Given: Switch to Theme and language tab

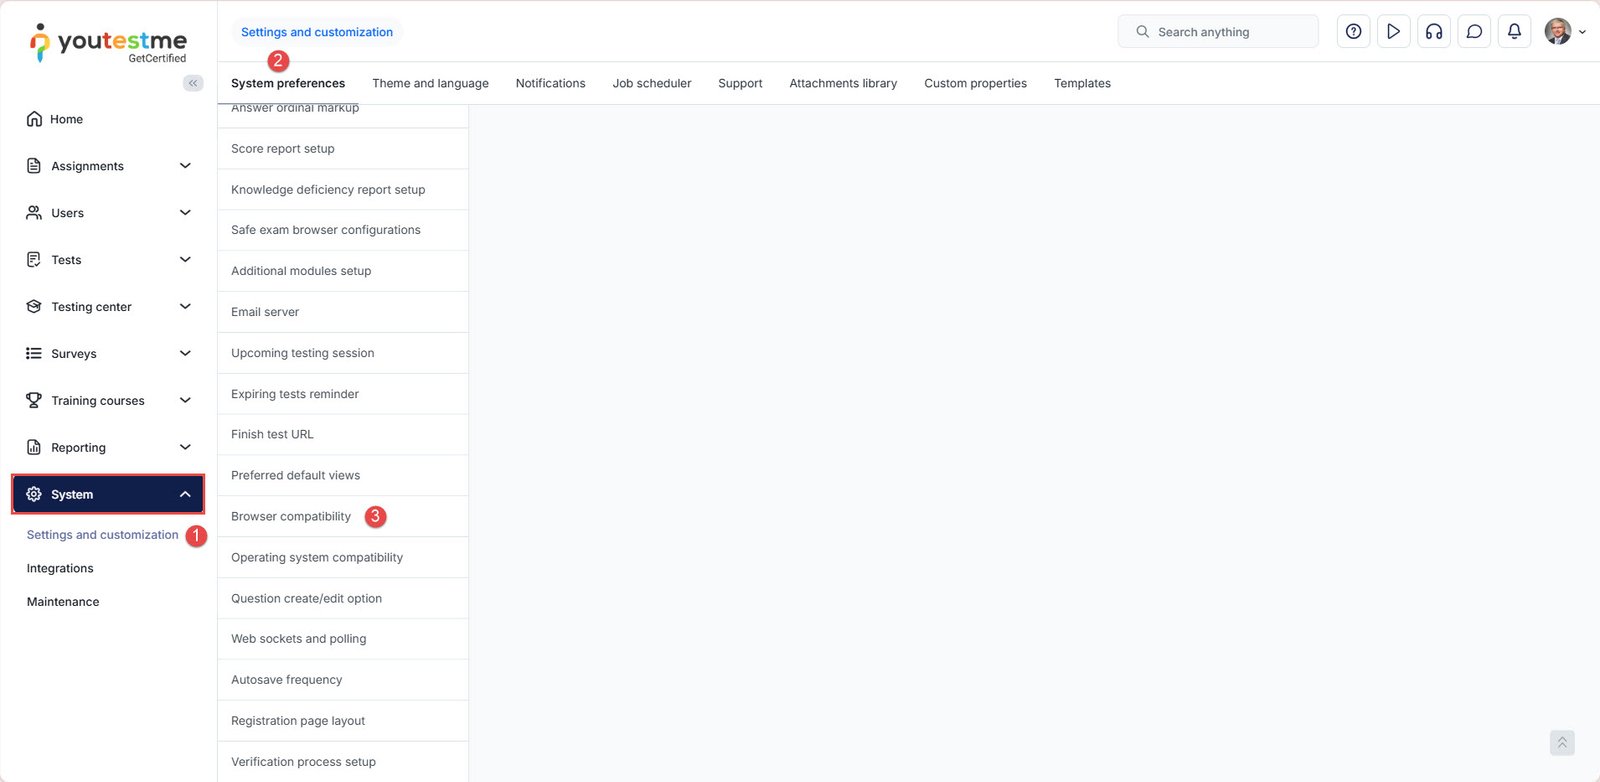Looking at the screenshot, I should click(x=430, y=83).
